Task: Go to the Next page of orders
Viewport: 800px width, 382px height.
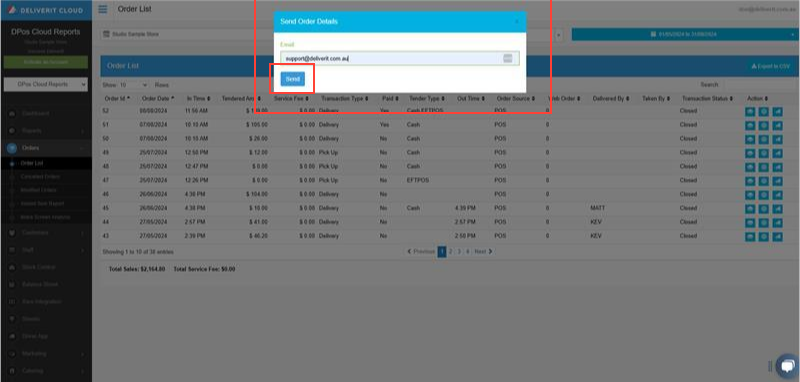Action: [483, 251]
